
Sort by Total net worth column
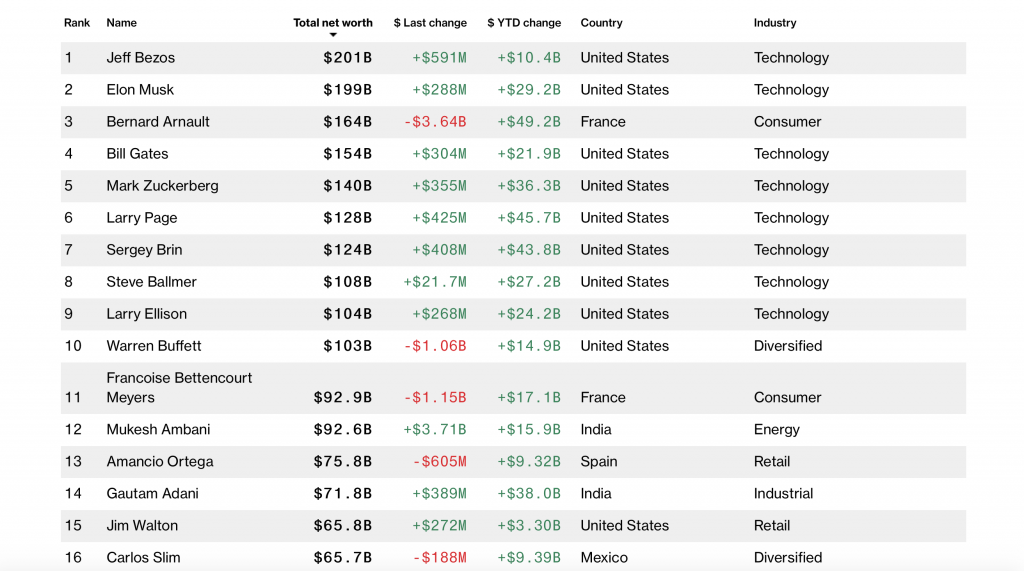(332, 22)
